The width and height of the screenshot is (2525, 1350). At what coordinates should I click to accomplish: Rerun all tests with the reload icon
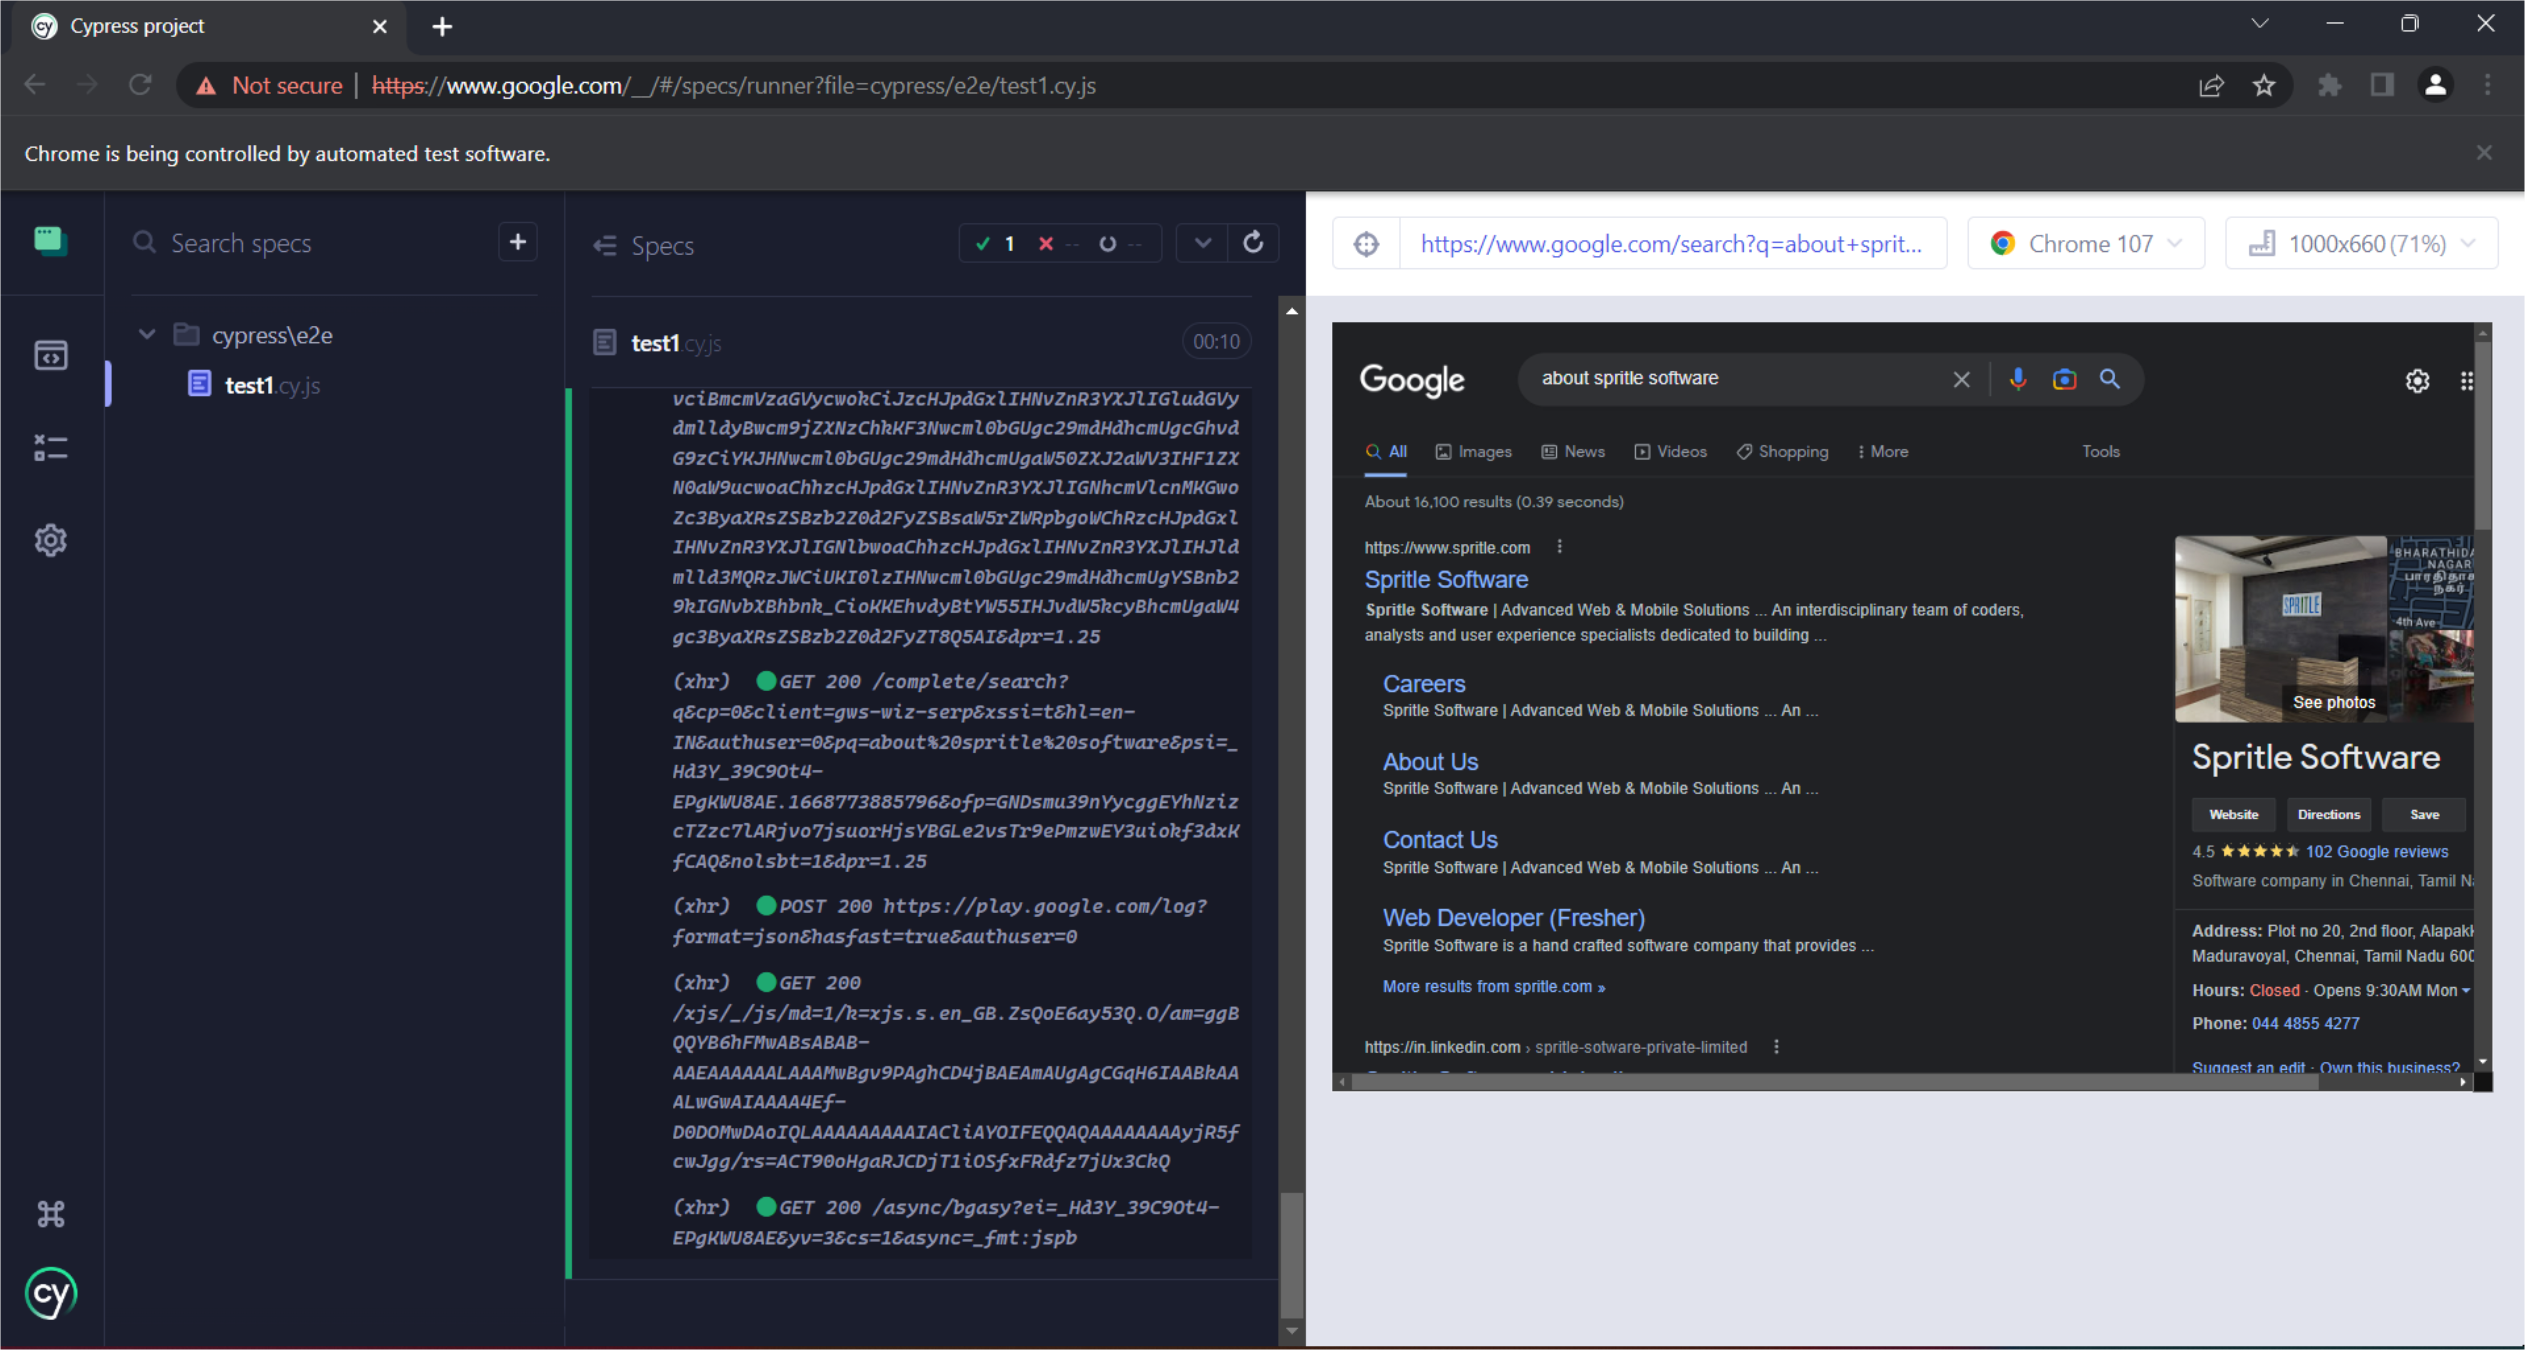point(1253,243)
